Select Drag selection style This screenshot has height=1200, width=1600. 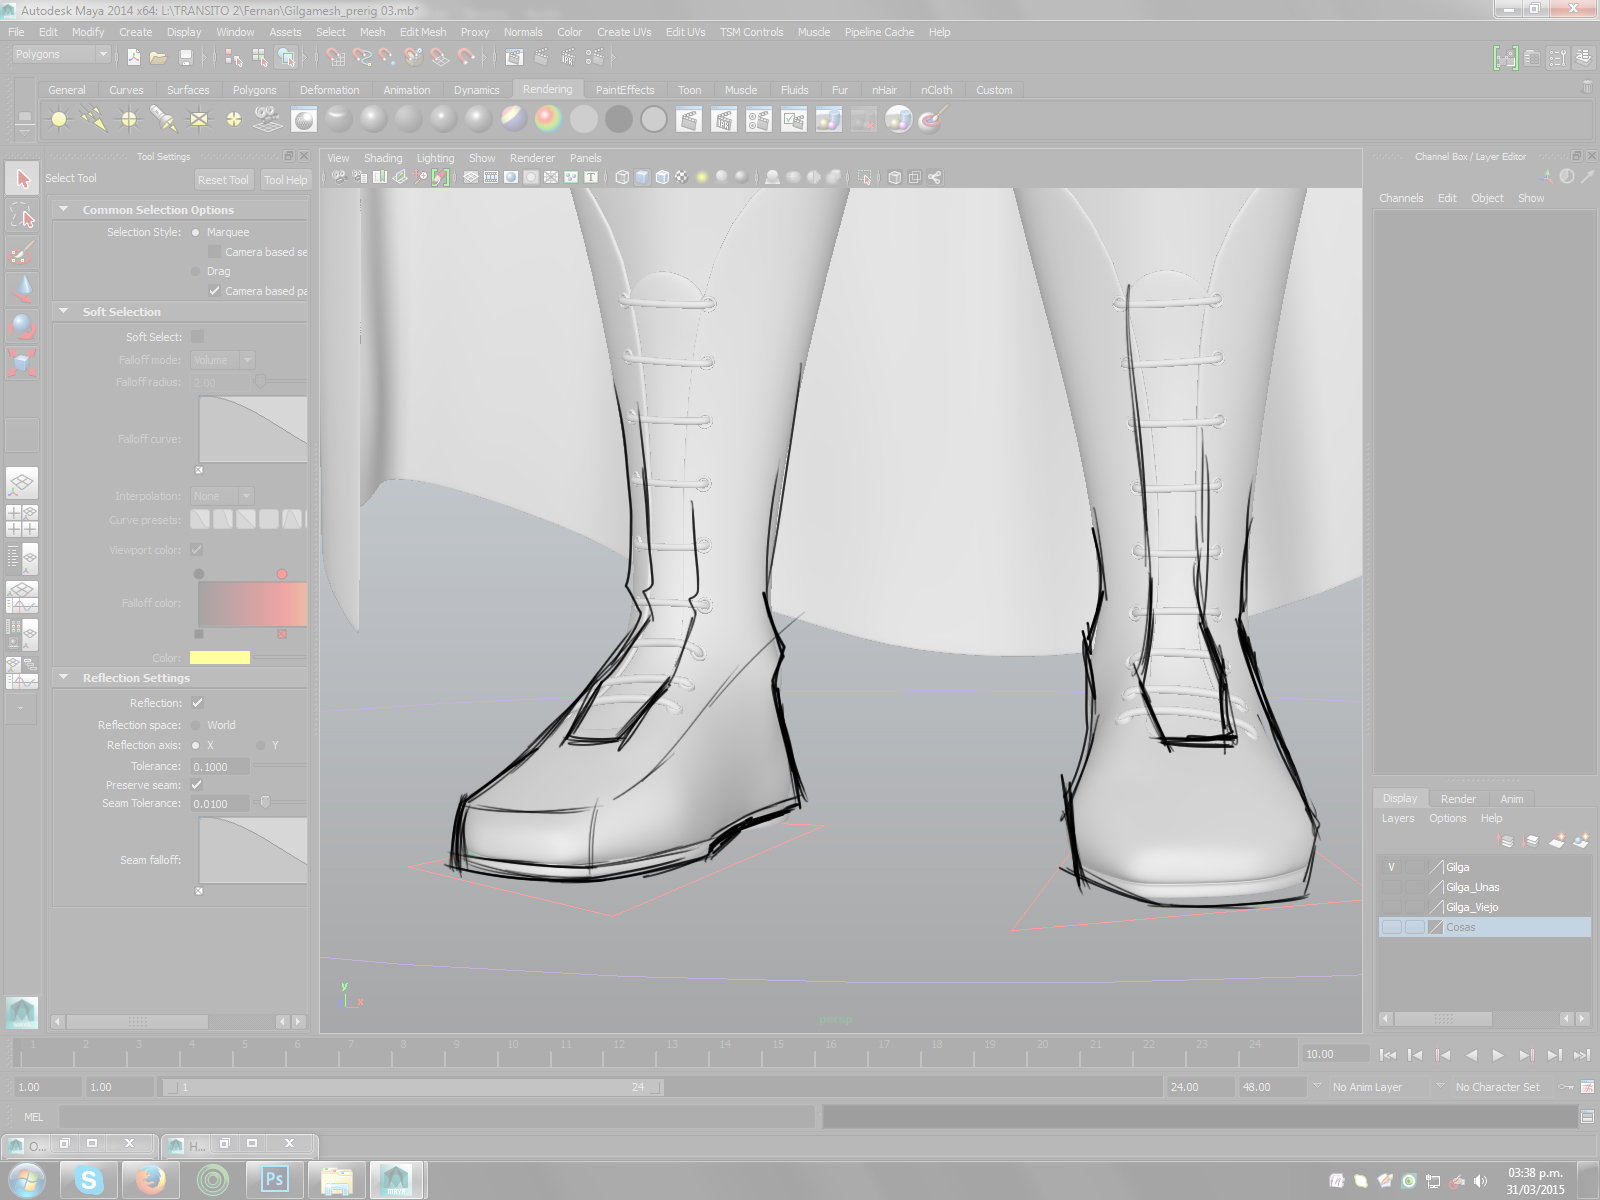pos(196,272)
